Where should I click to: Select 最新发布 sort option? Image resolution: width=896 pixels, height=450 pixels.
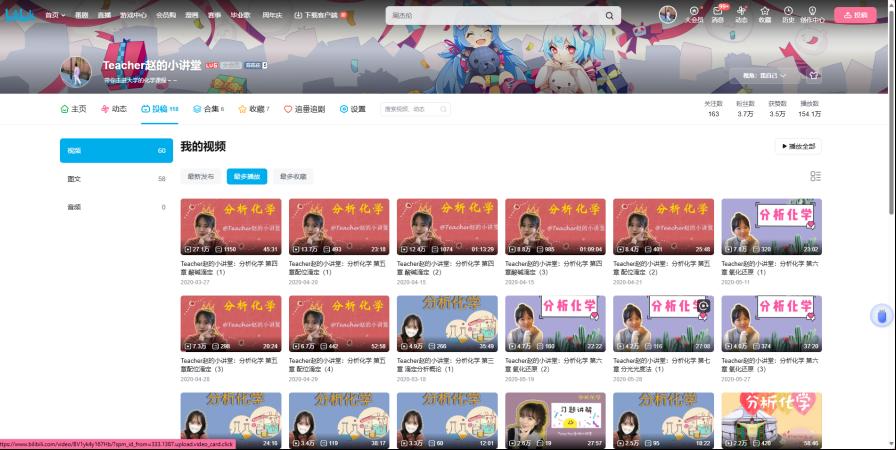(201, 176)
